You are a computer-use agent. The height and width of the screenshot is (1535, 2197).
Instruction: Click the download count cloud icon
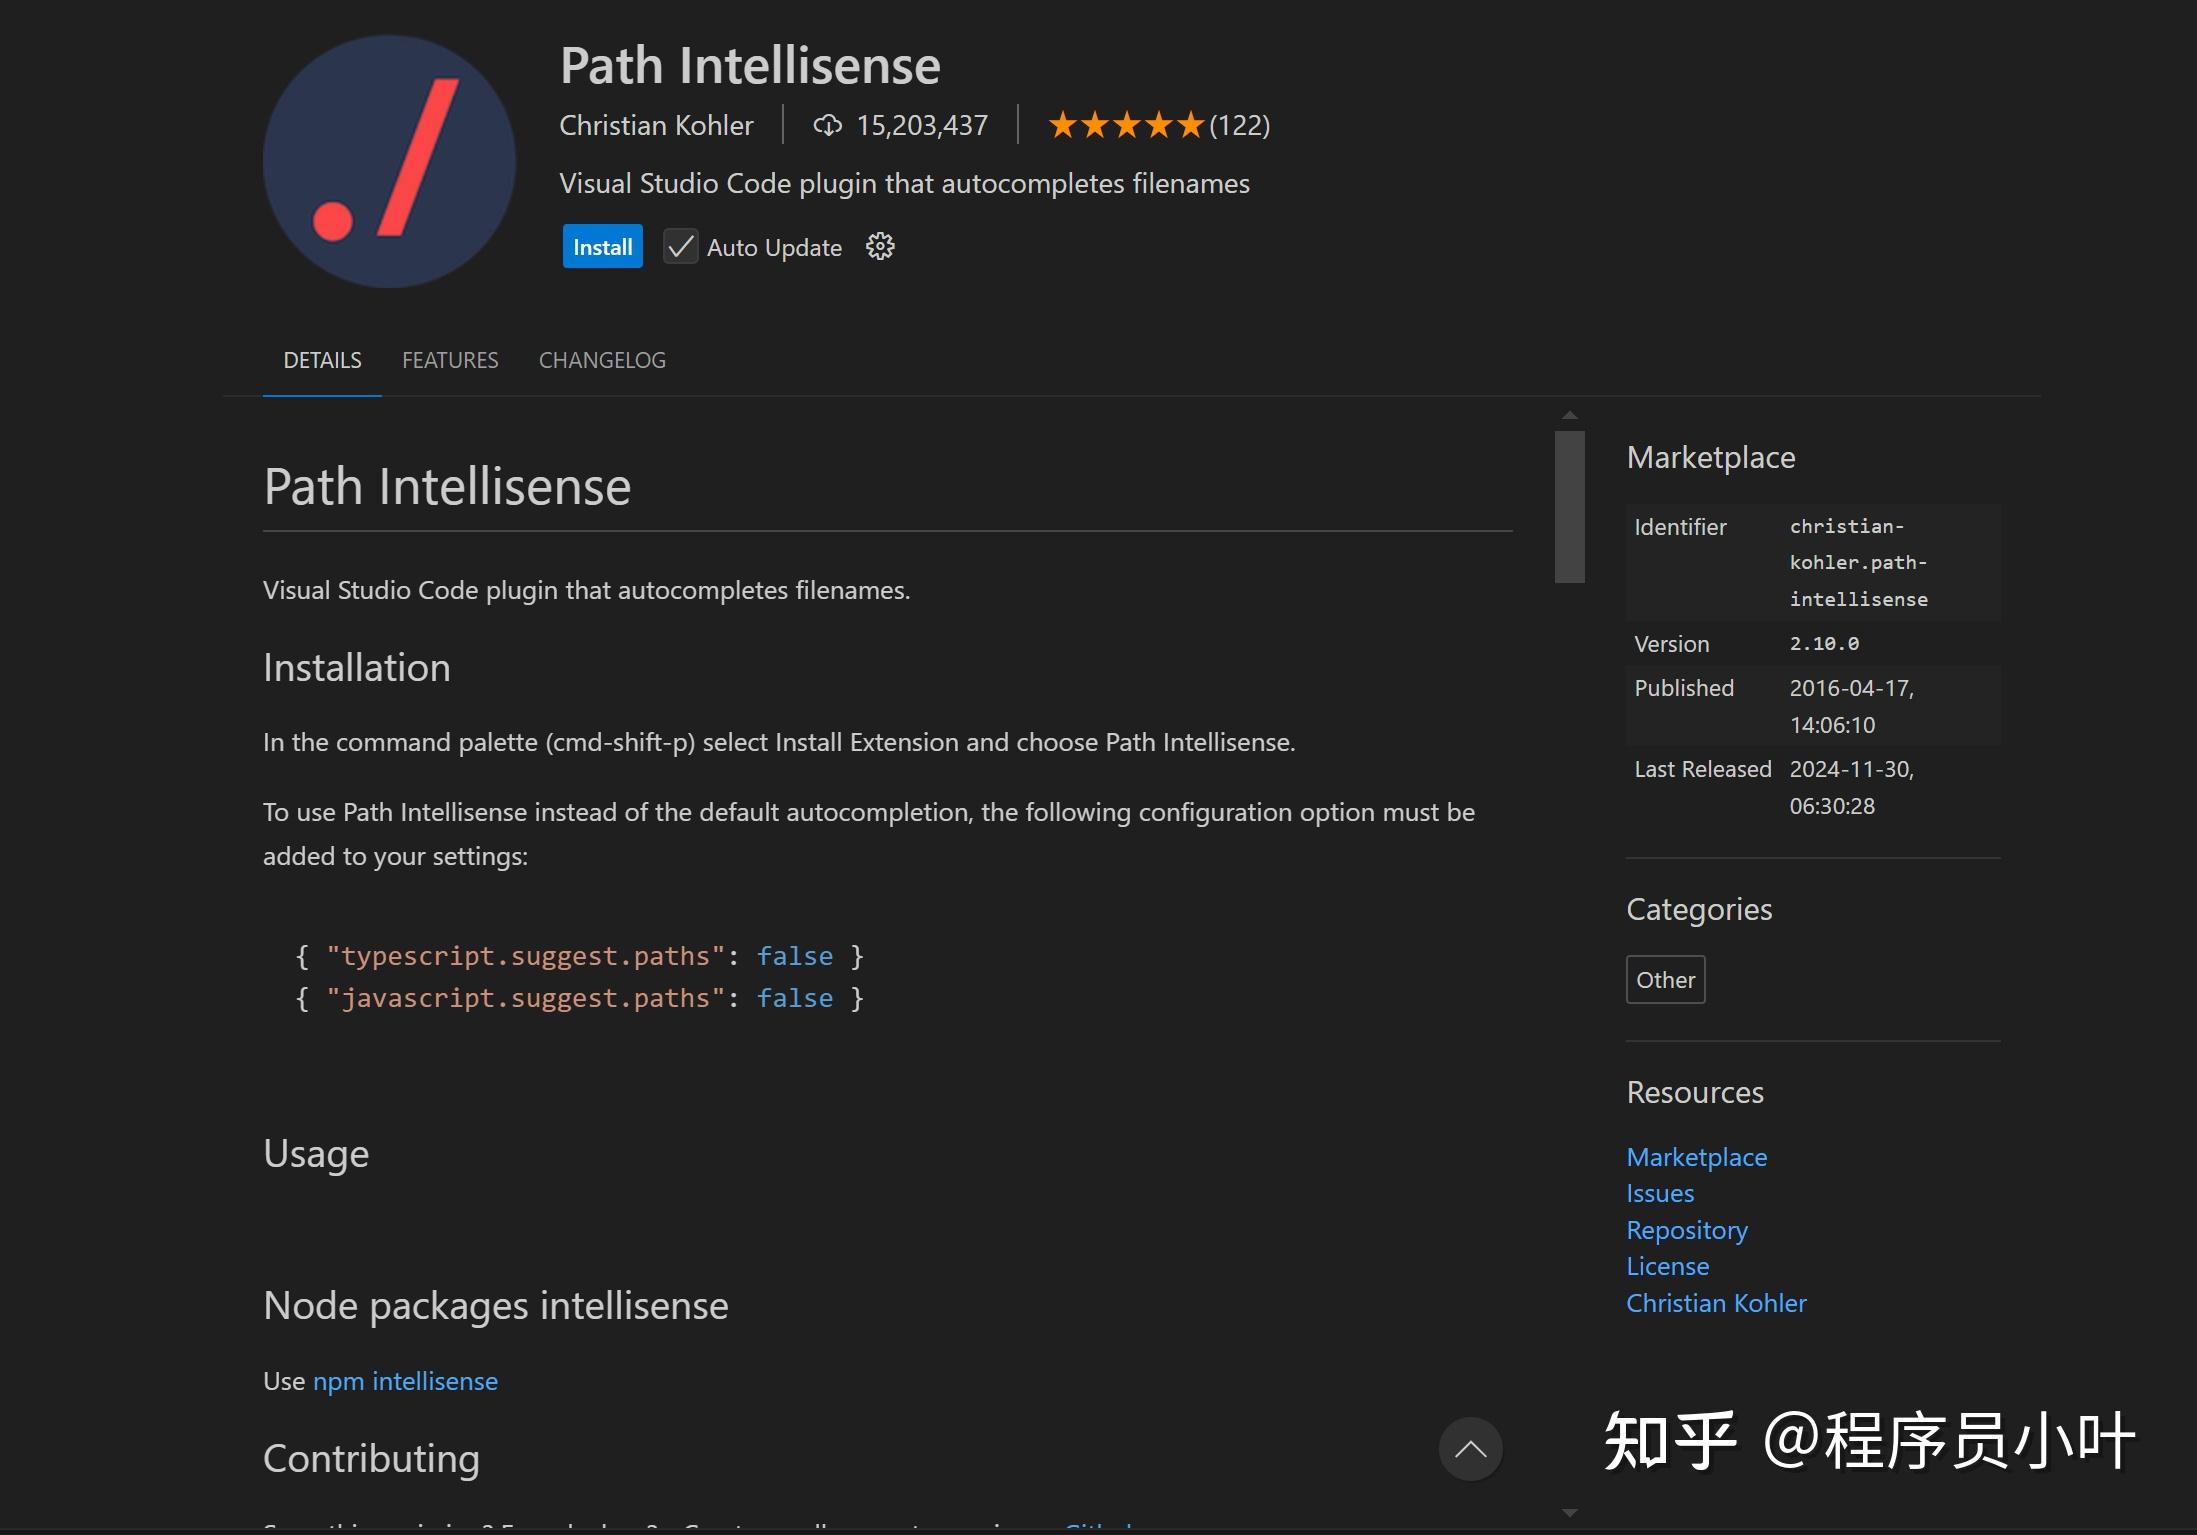pyautogui.click(x=827, y=125)
